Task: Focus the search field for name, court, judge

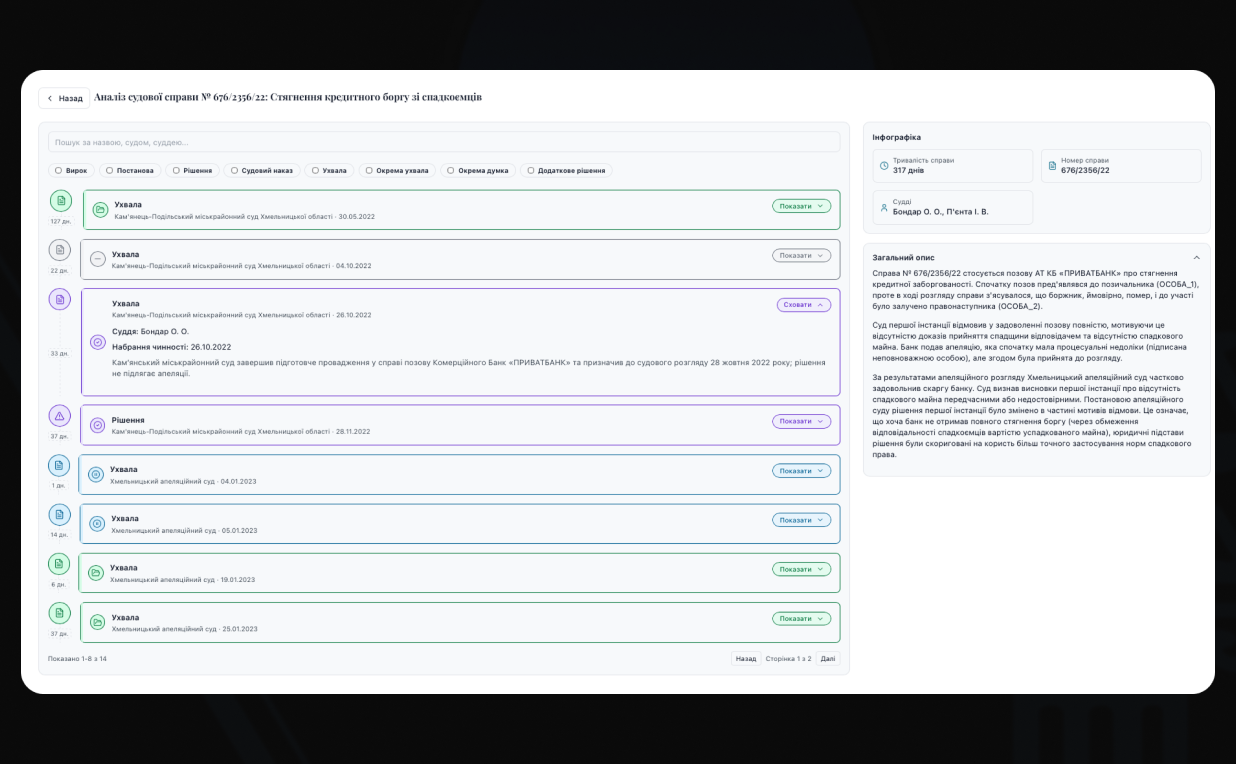Action: [444, 142]
